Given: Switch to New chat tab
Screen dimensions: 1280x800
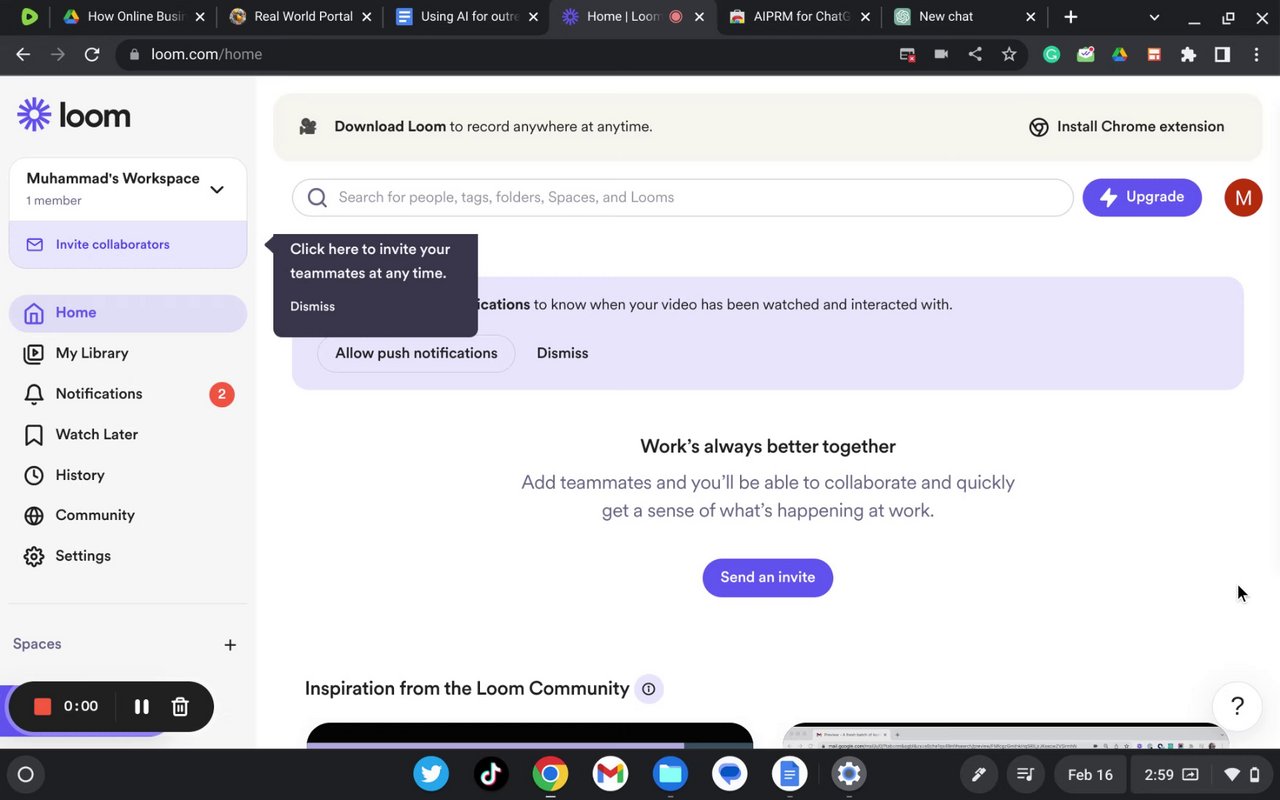Looking at the screenshot, I should point(964,17).
